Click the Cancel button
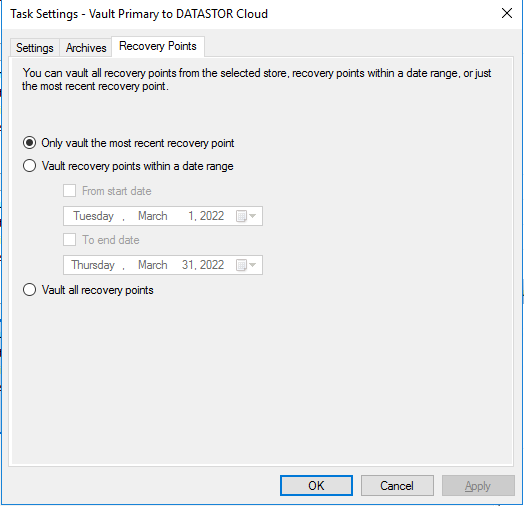Screen dimensions: 524x506 tap(397, 485)
